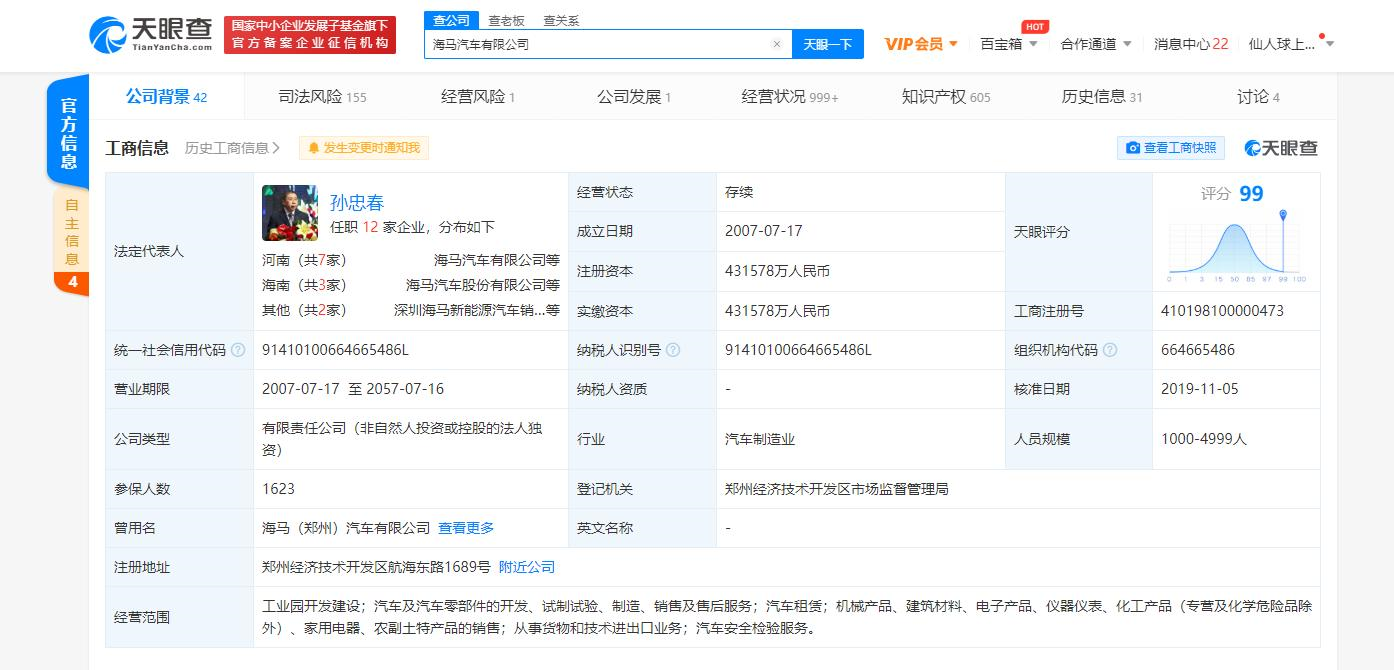This screenshot has width=1394, height=670.
Task: Click 核准日期 value 2019-11-05
Action: tap(1200, 389)
